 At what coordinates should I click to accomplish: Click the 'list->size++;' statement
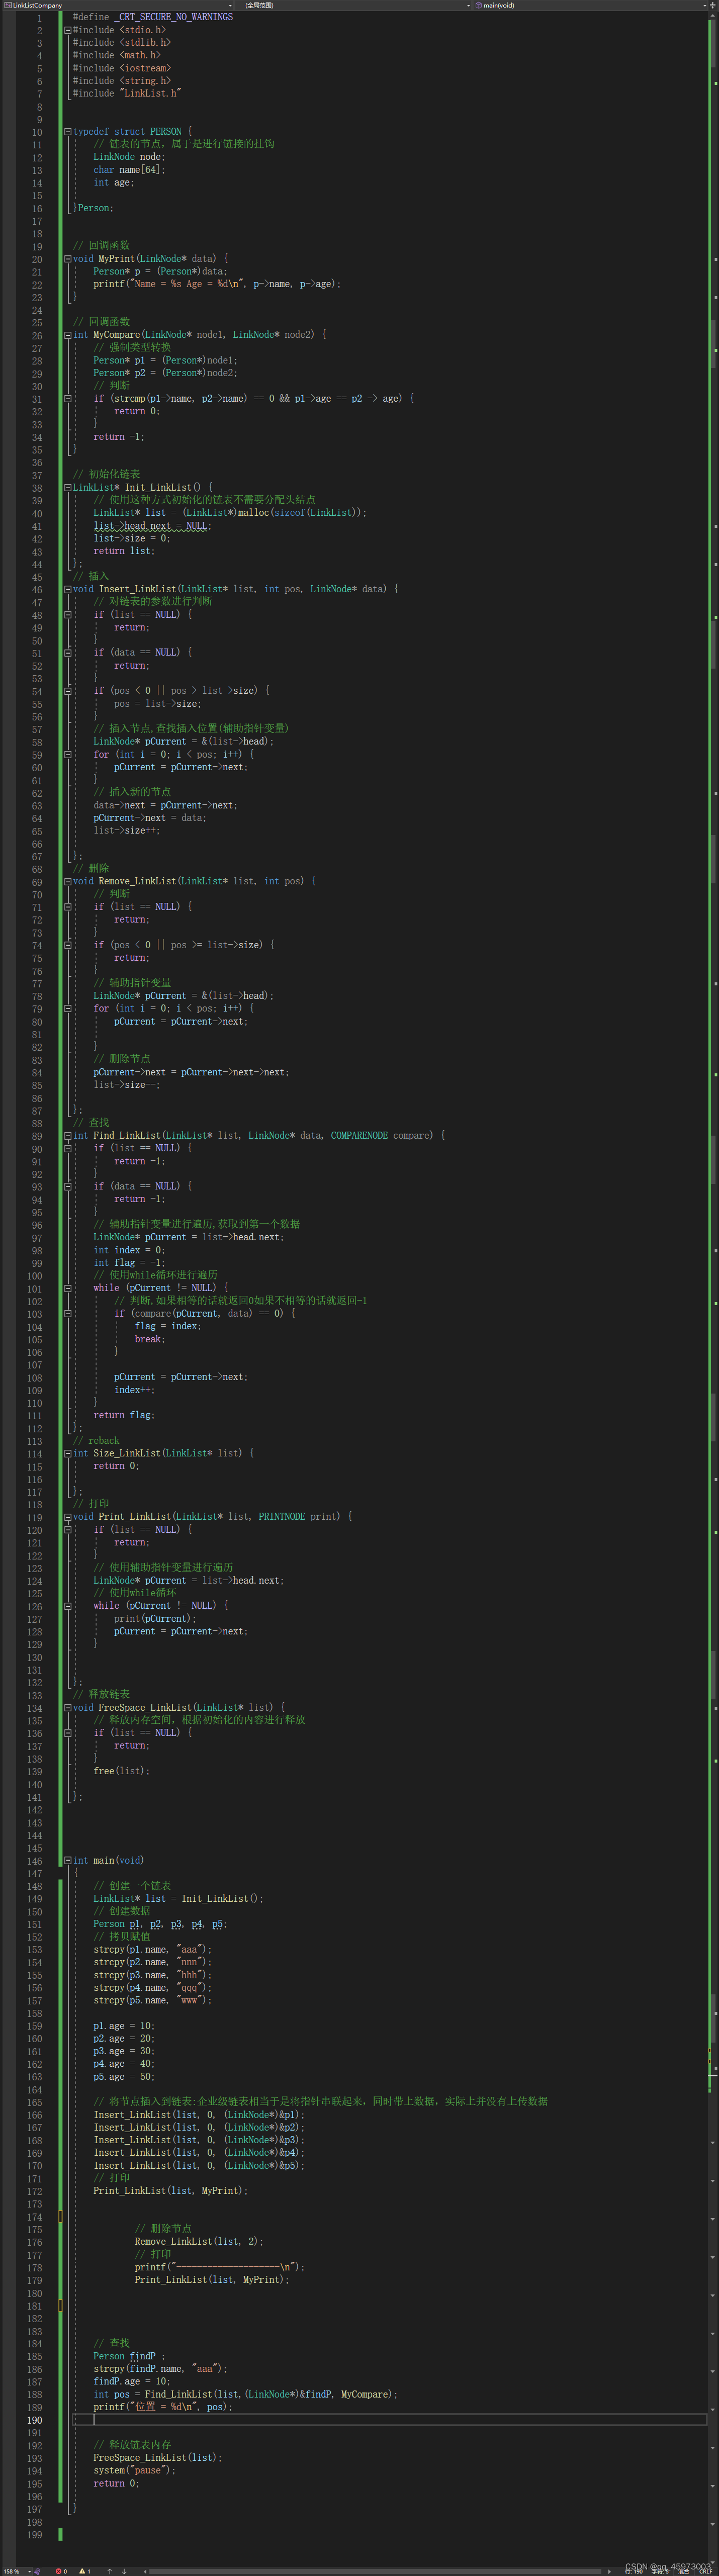point(126,830)
